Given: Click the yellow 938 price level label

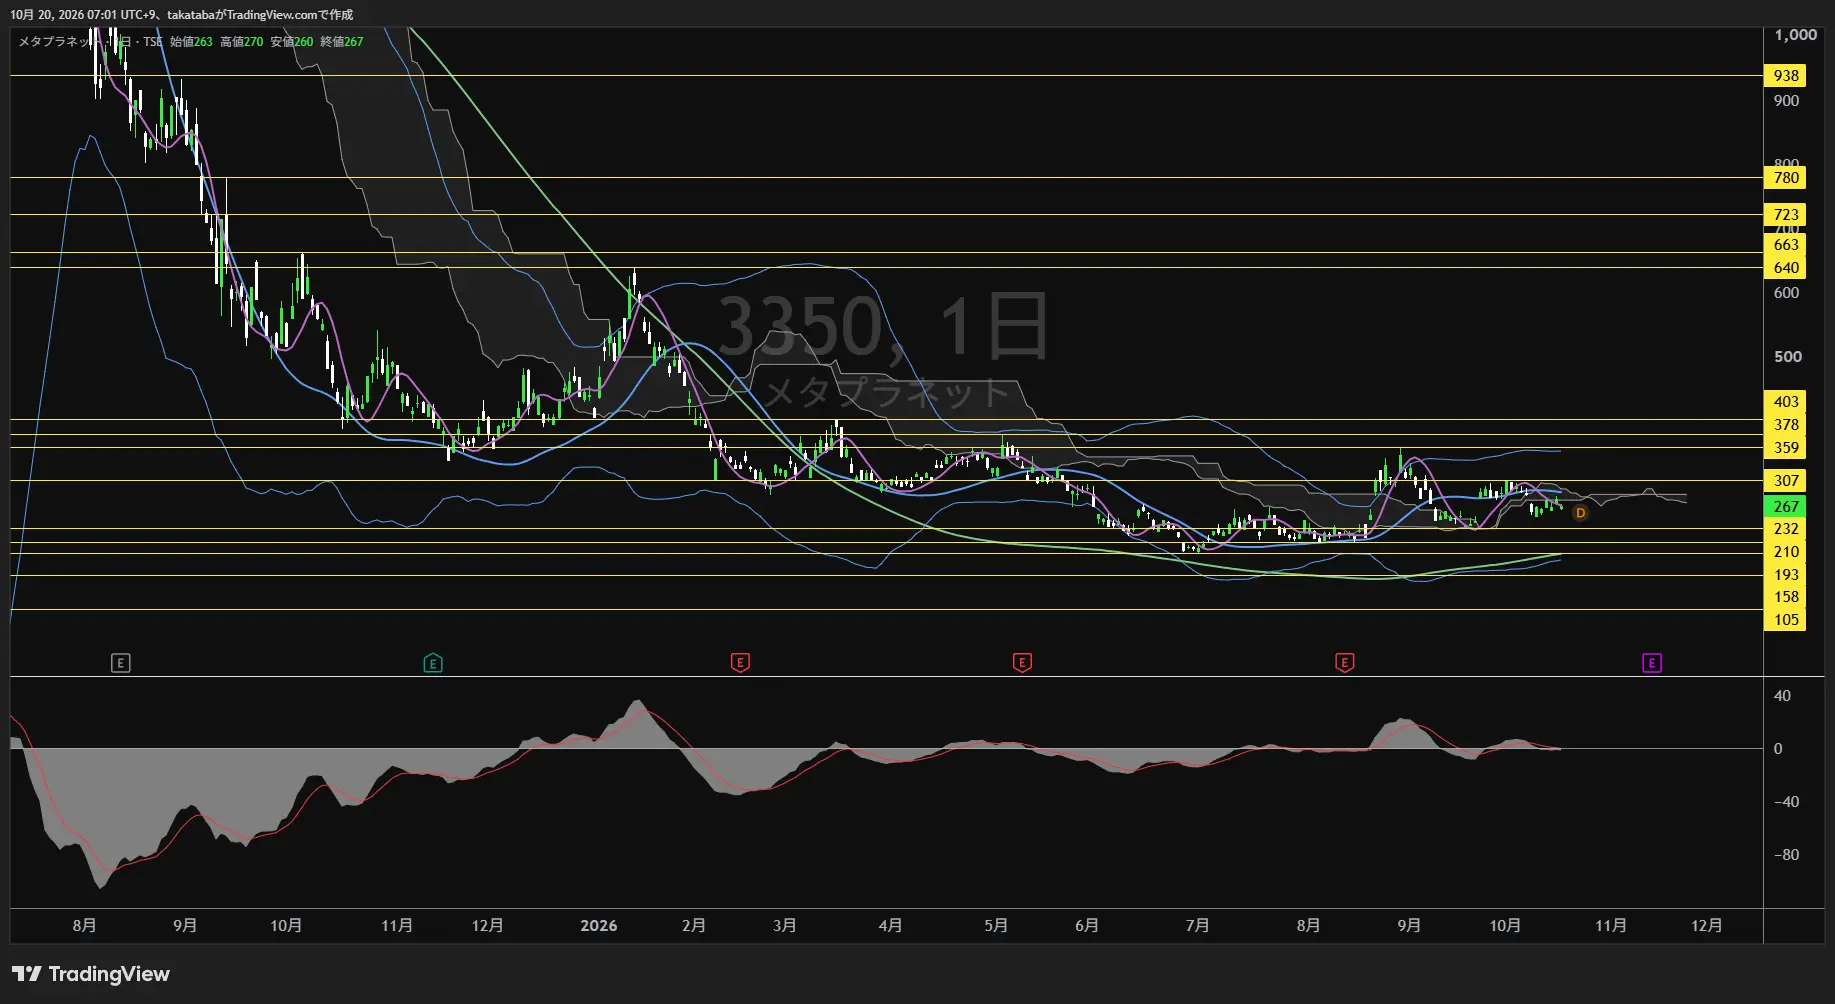Looking at the screenshot, I should tap(1785, 76).
